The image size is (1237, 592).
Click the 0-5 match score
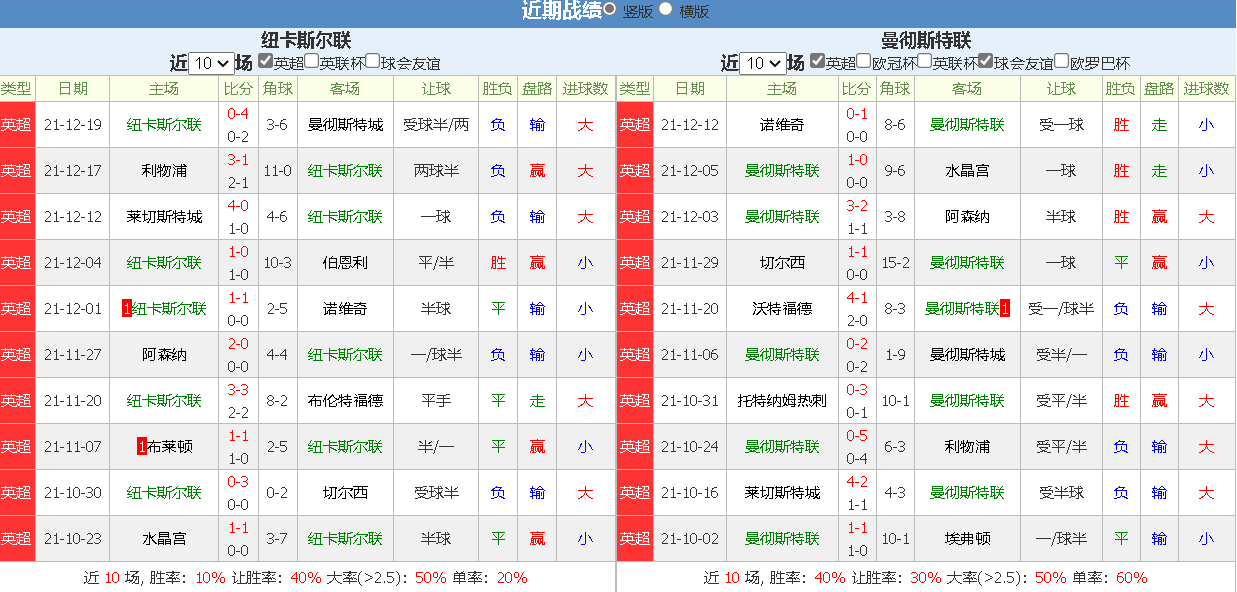tap(857, 436)
